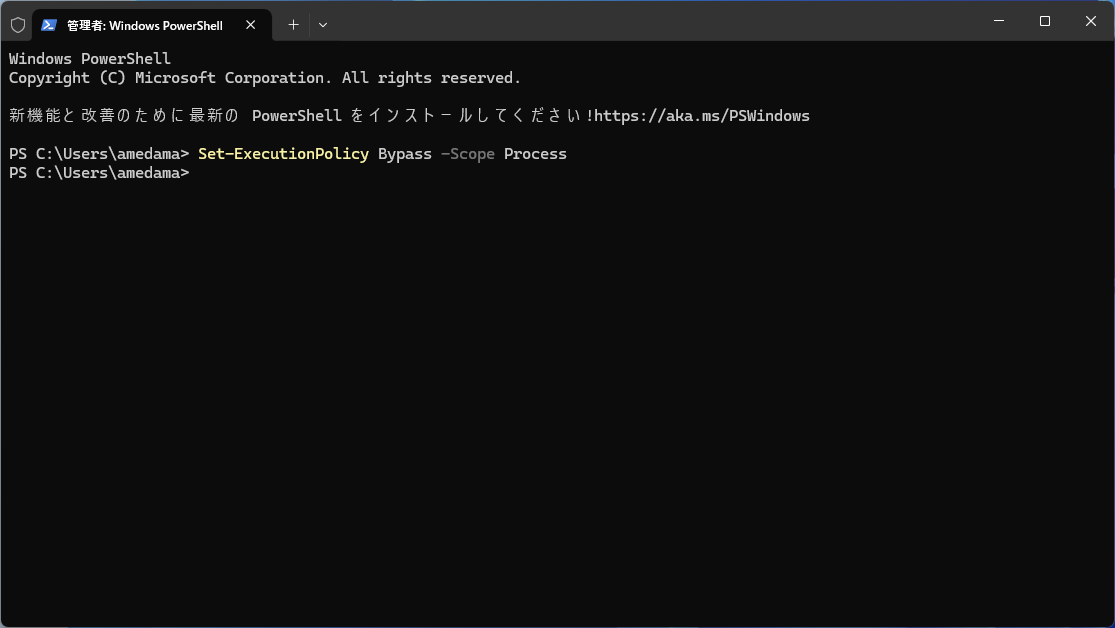Close the Windows PowerShell tab
This screenshot has height=628, width=1115.
point(250,25)
